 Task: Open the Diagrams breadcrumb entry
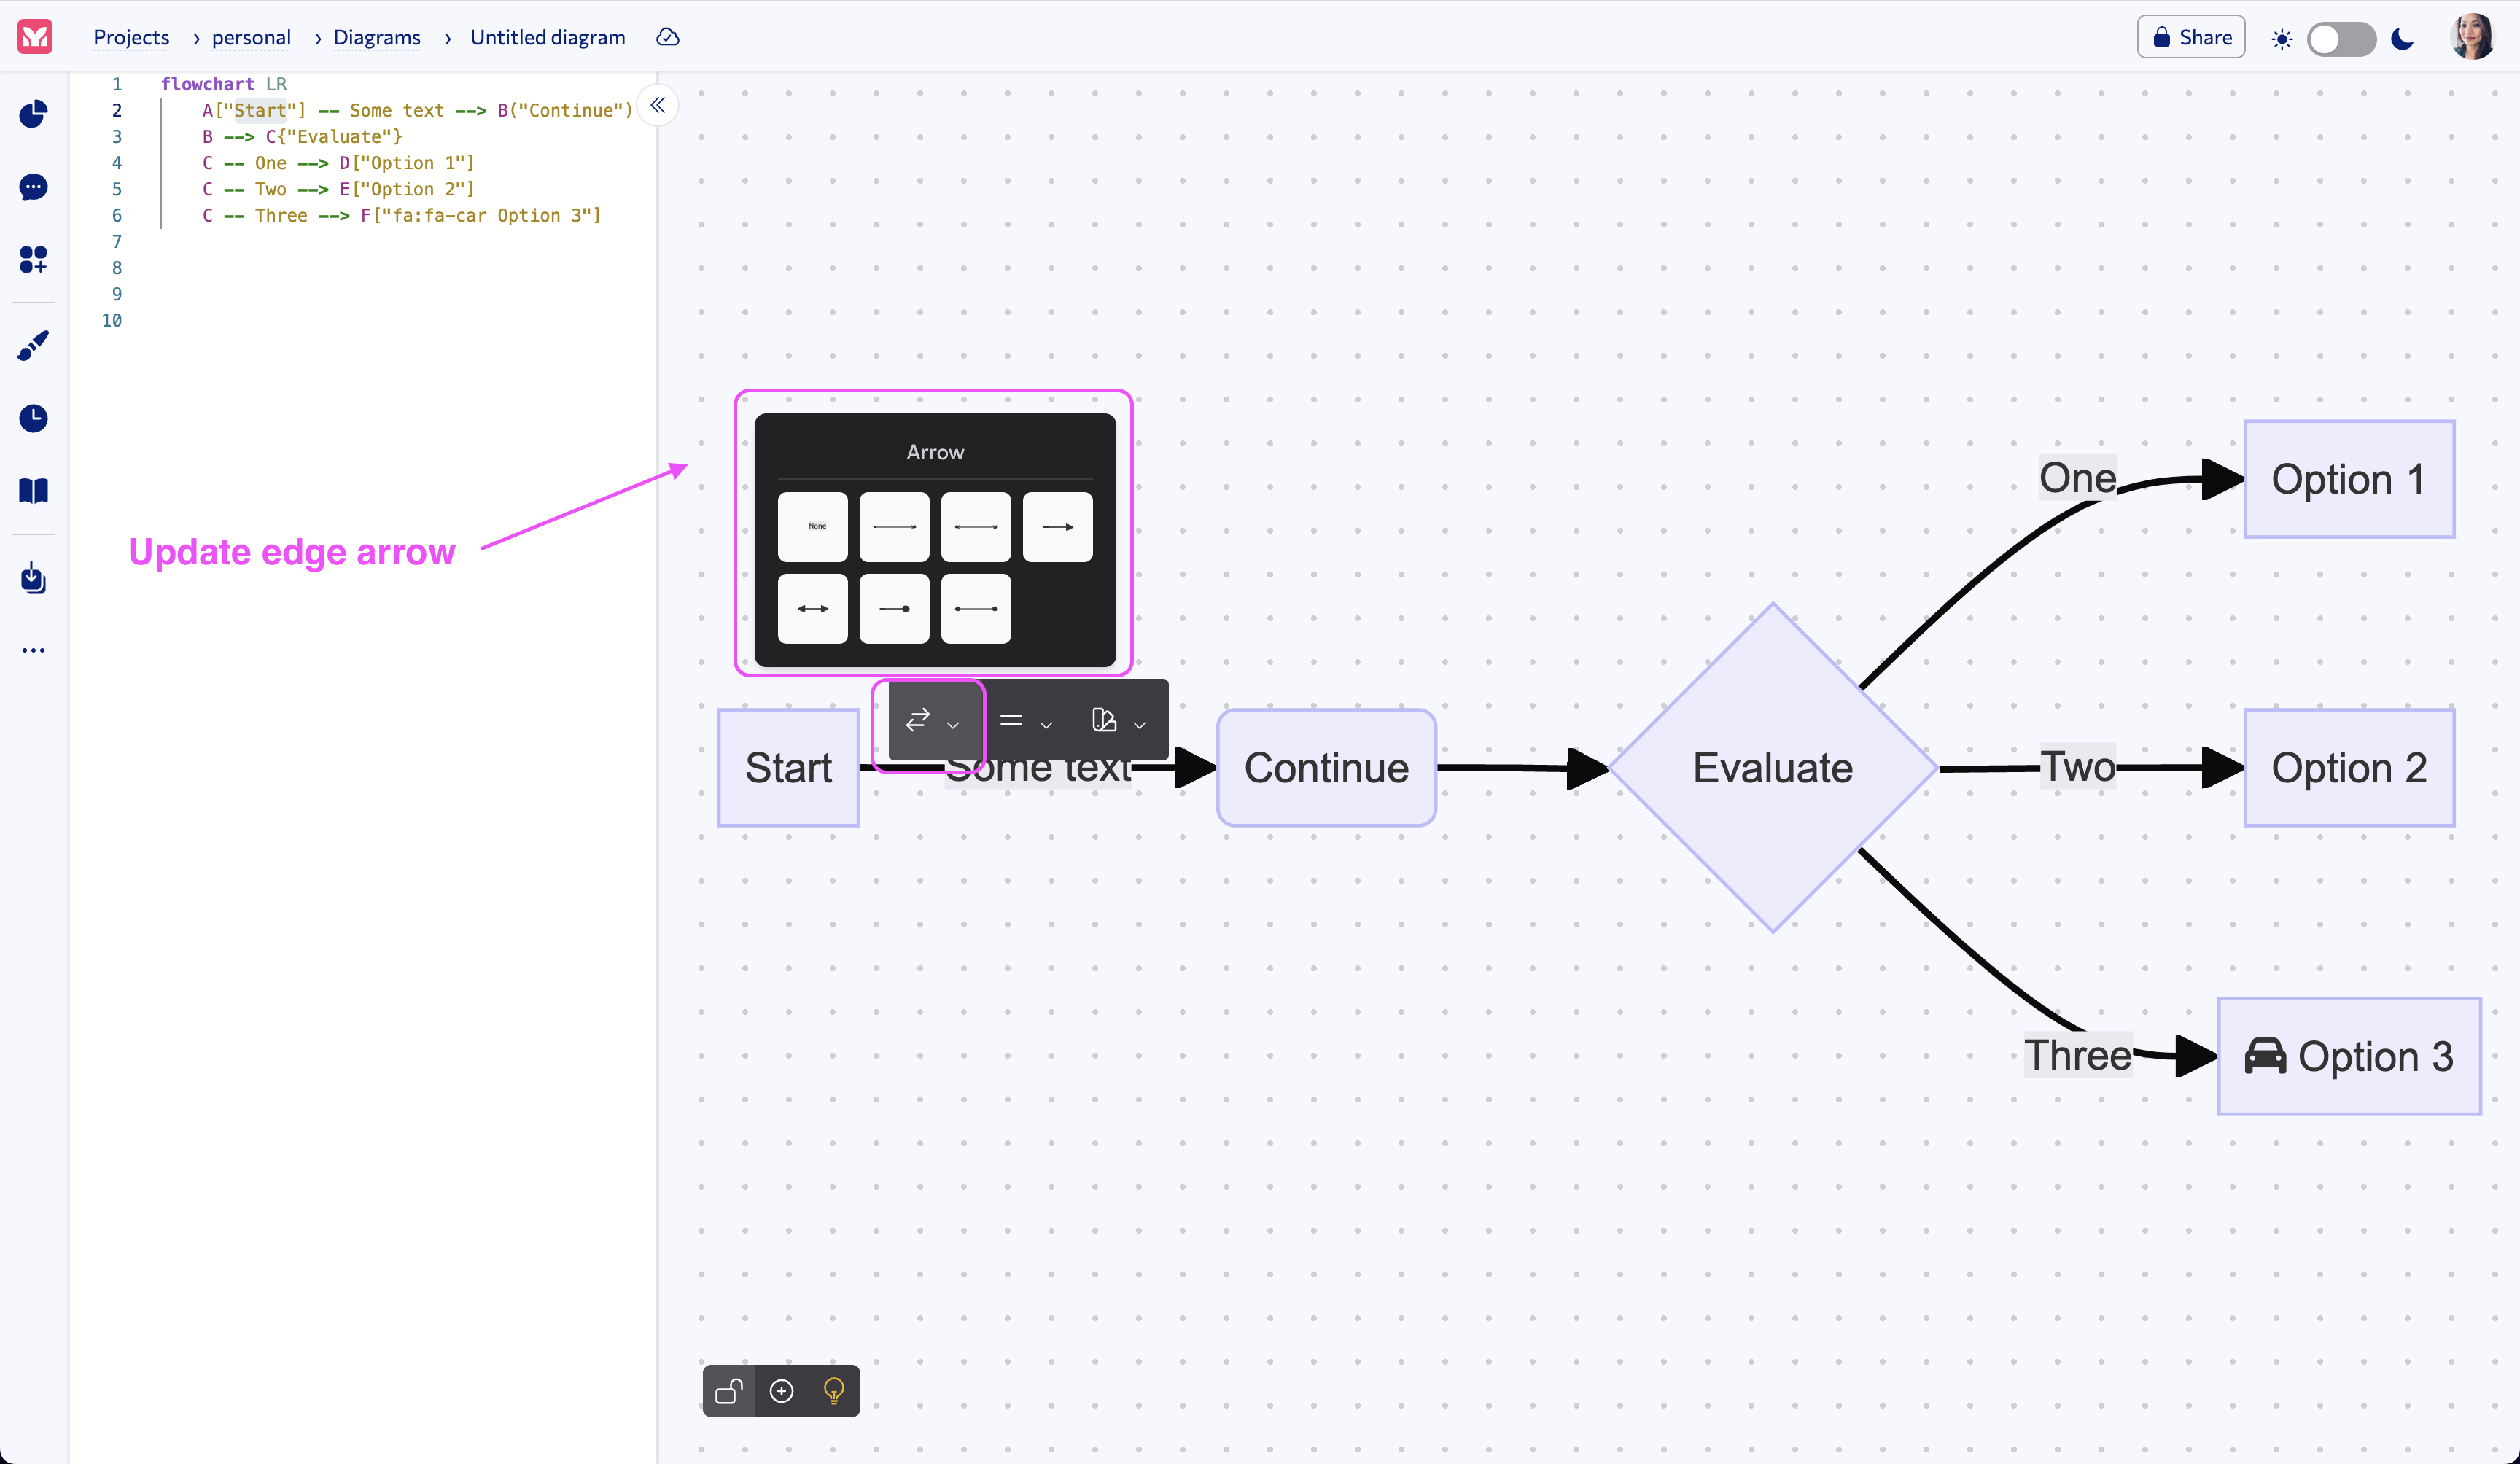(x=377, y=37)
